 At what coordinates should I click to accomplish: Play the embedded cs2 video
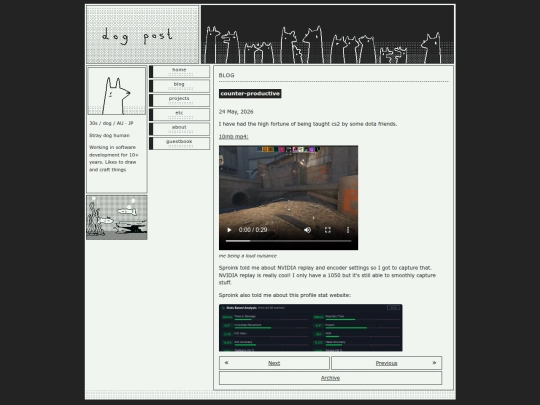[229, 230]
